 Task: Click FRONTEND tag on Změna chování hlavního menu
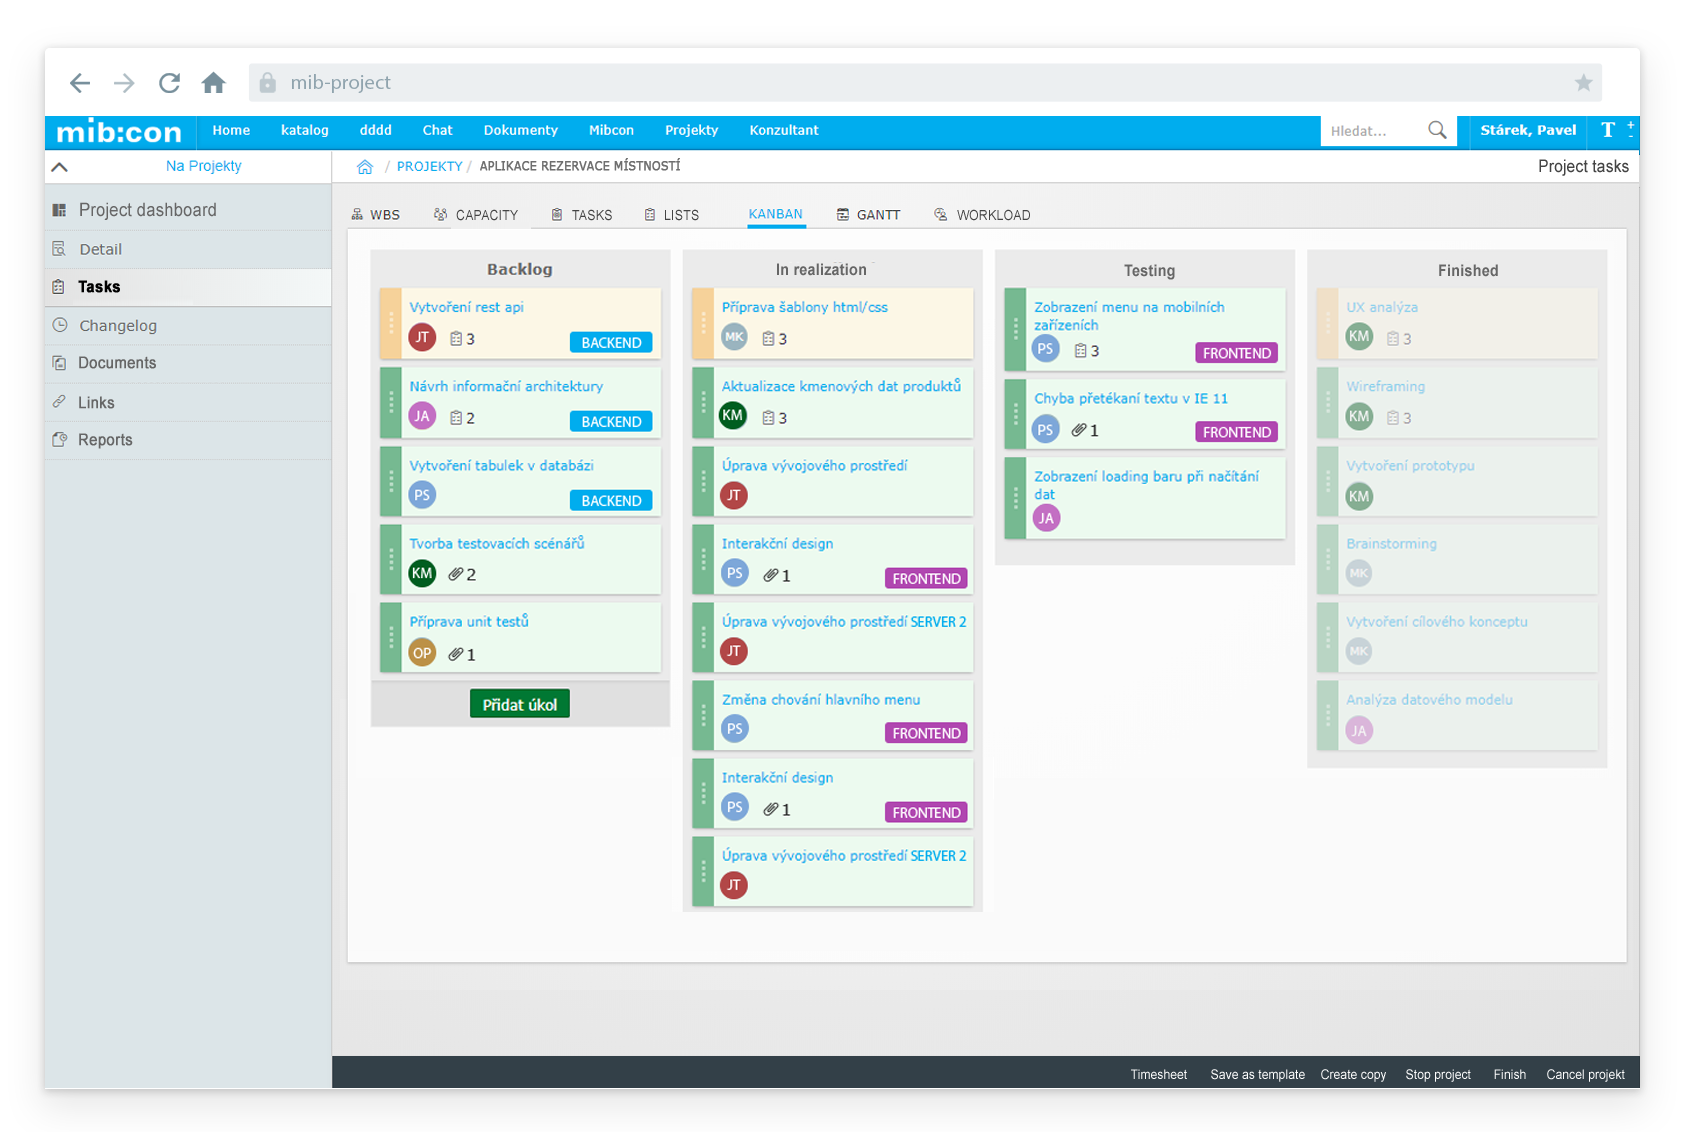(926, 733)
